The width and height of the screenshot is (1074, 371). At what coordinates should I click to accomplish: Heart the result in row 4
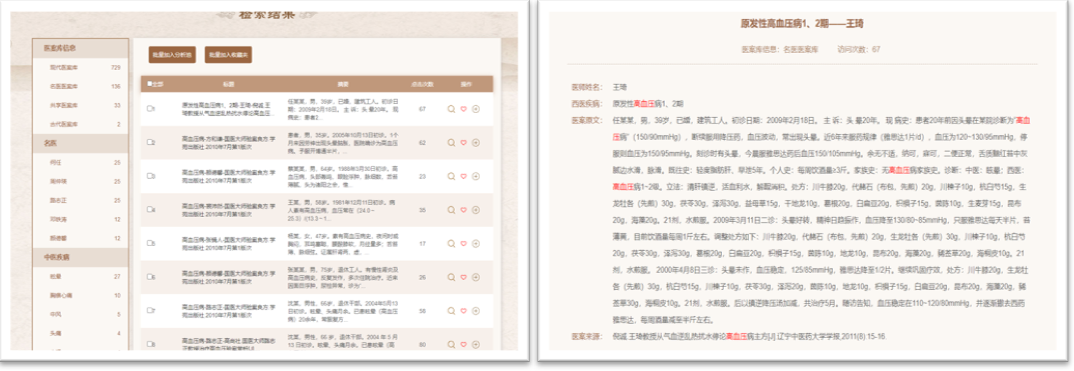[464, 209]
